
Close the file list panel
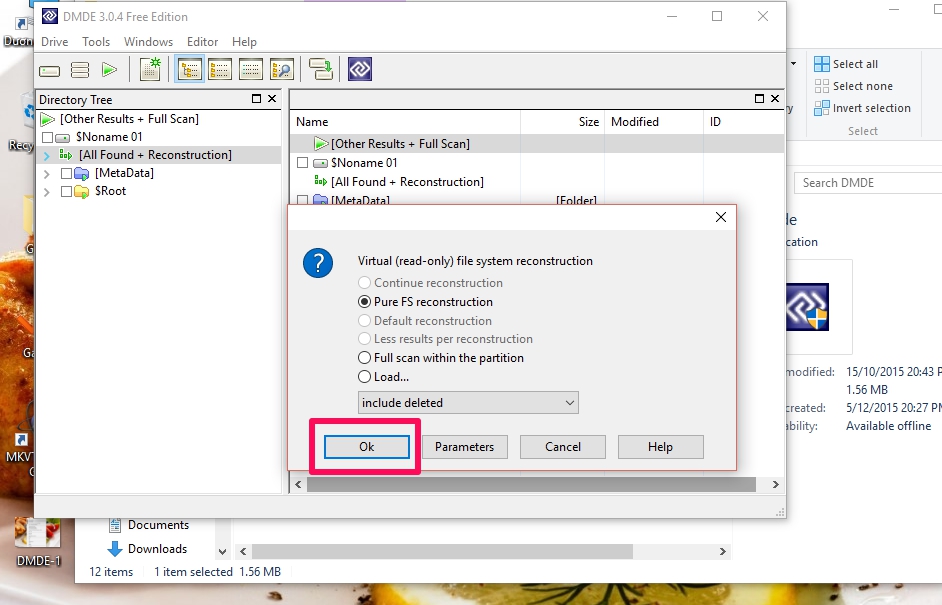pyautogui.click(x=775, y=99)
